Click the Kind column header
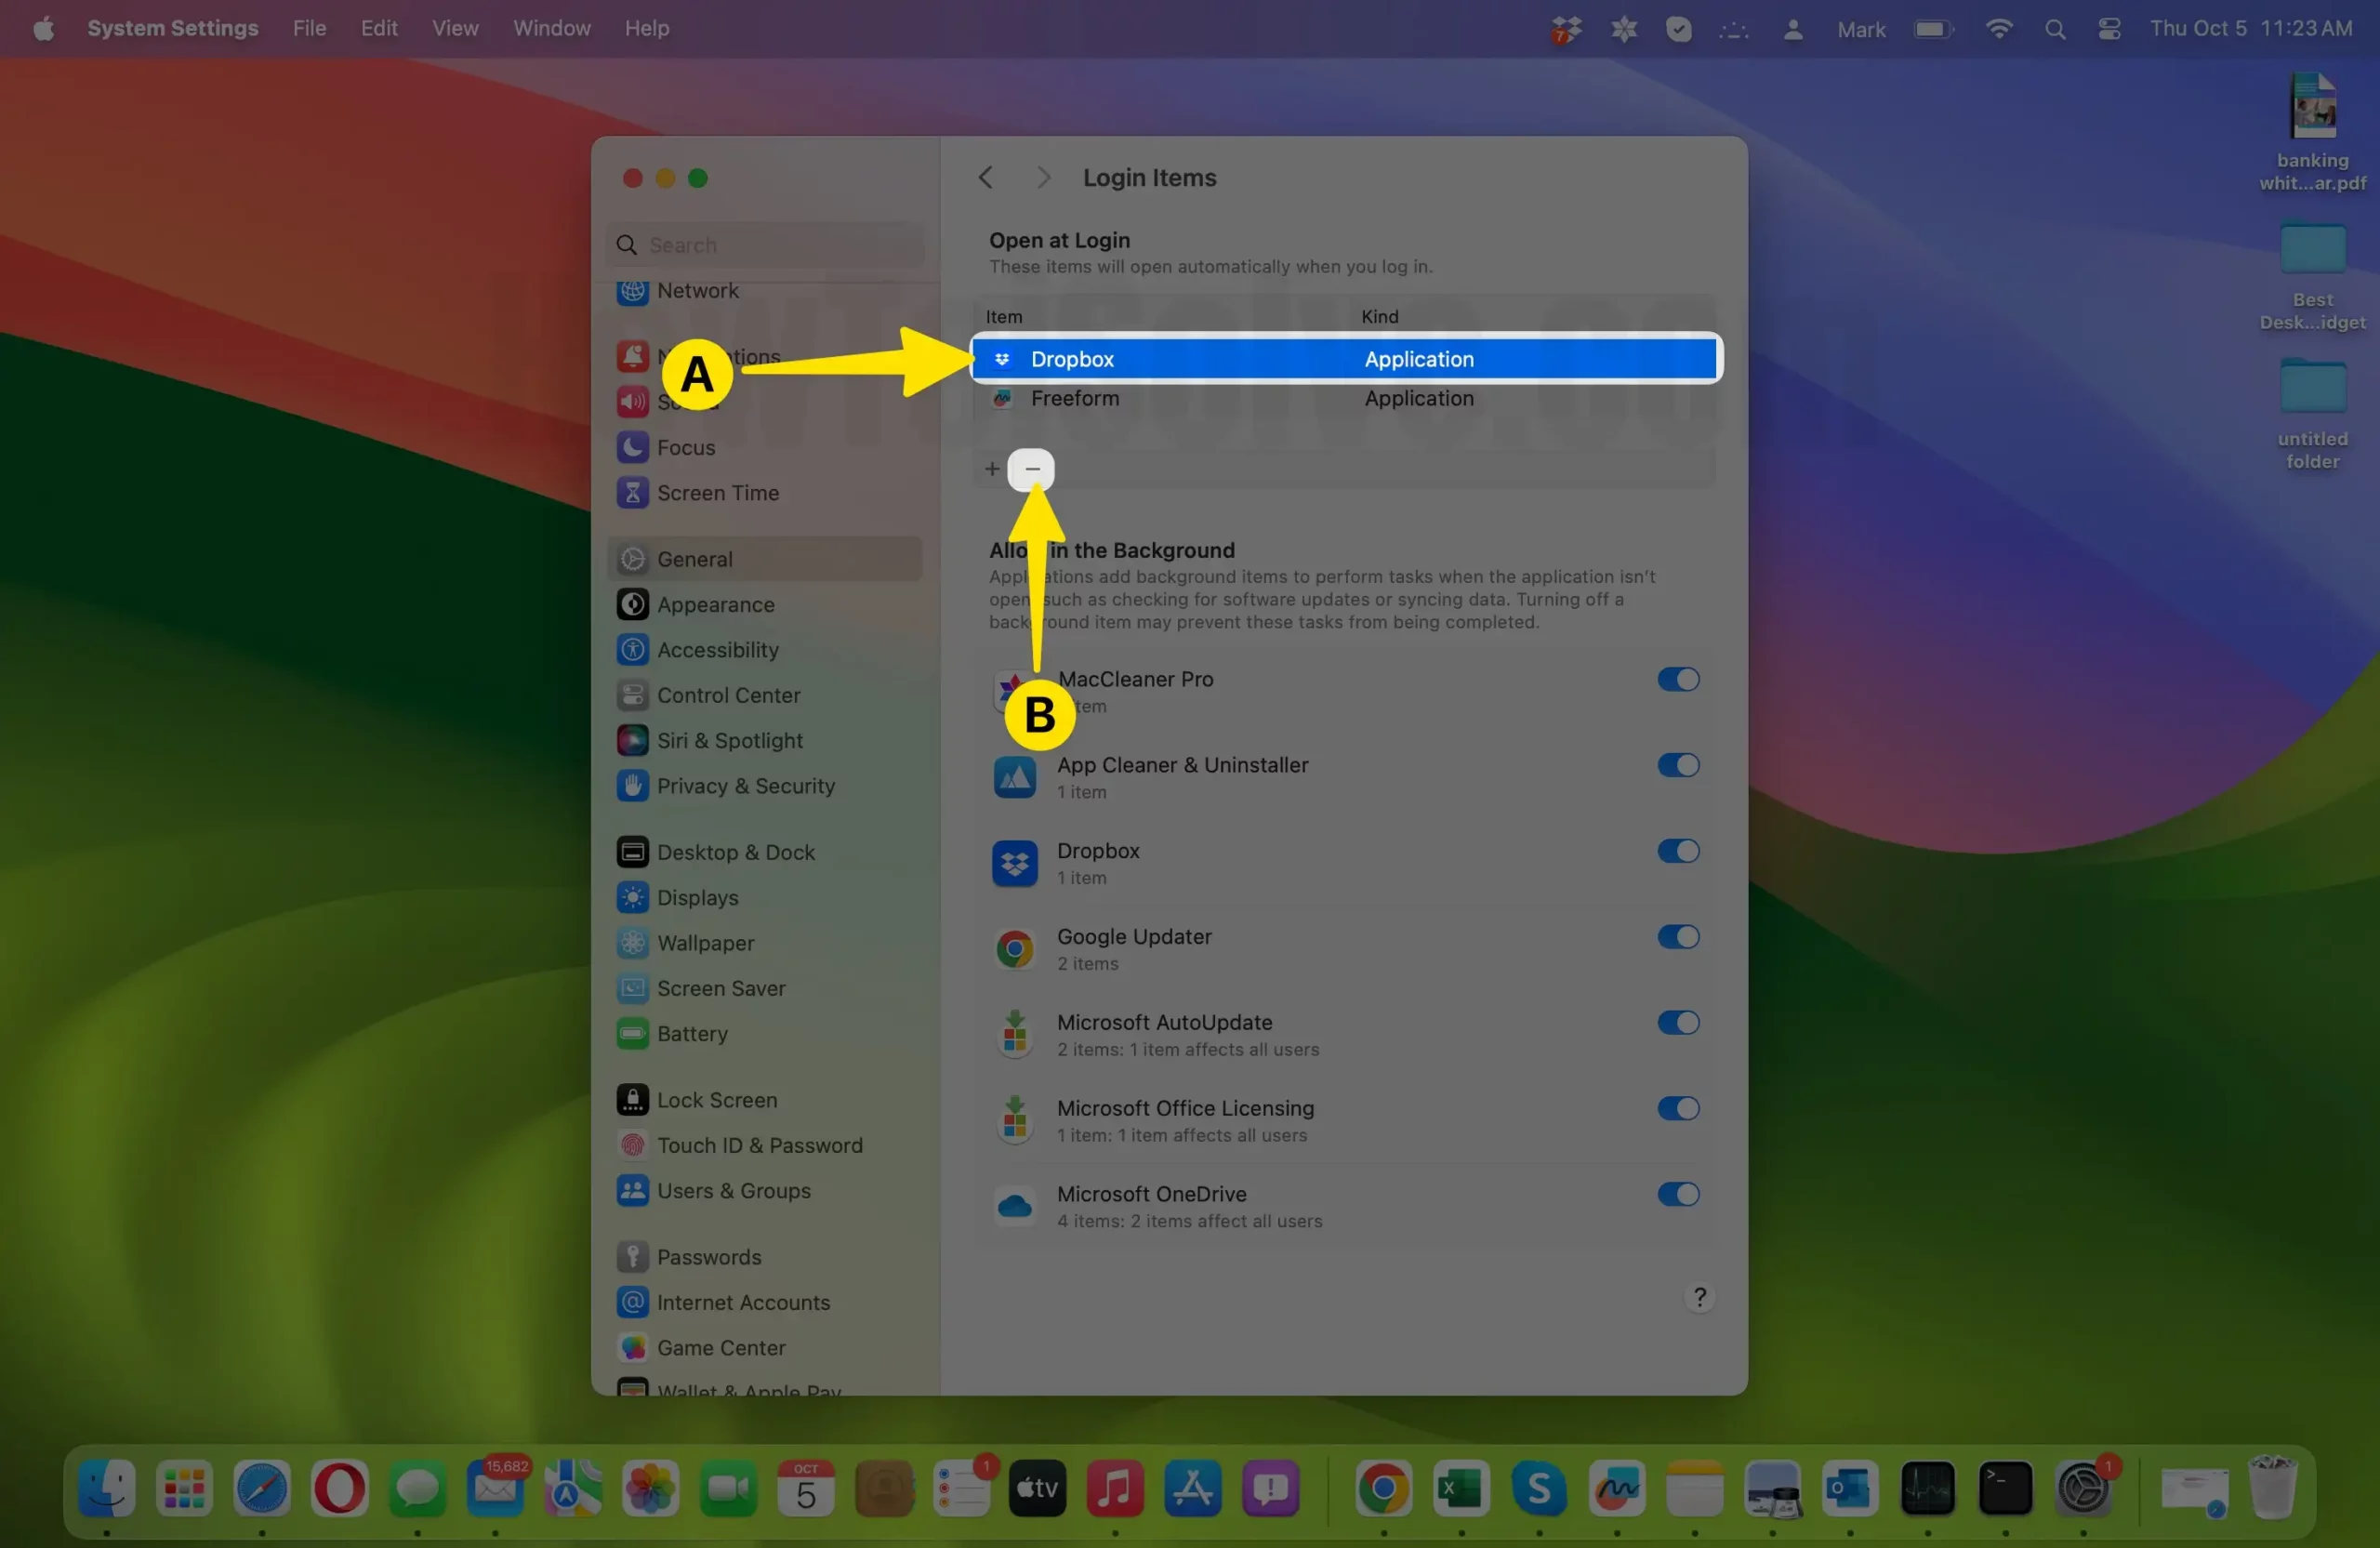Viewport: 2380px width, 1548px height. (x=1379, y=317)
